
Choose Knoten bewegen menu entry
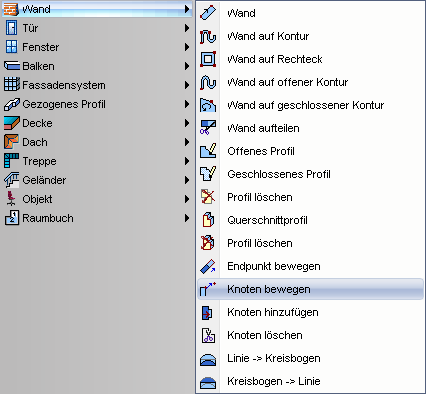tap(310, 289)
